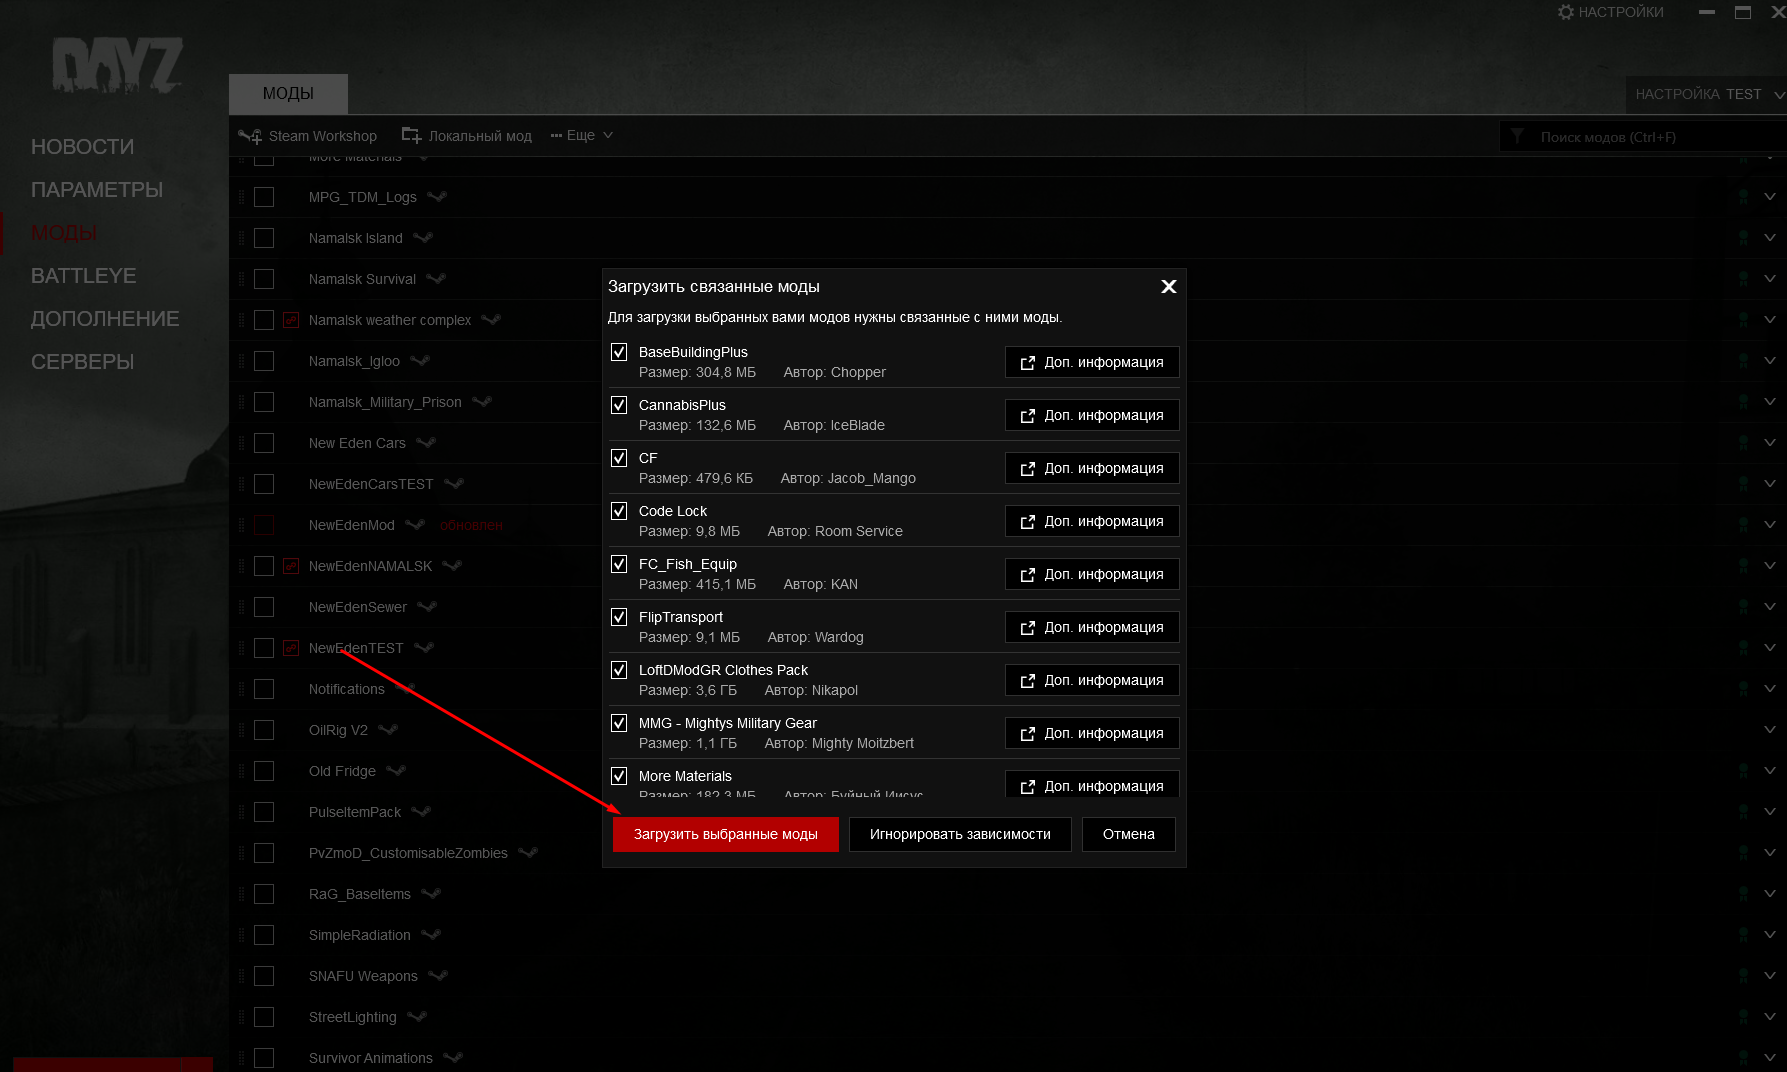Open Доп. информация for Code Lock

[x=1092, y=521]
